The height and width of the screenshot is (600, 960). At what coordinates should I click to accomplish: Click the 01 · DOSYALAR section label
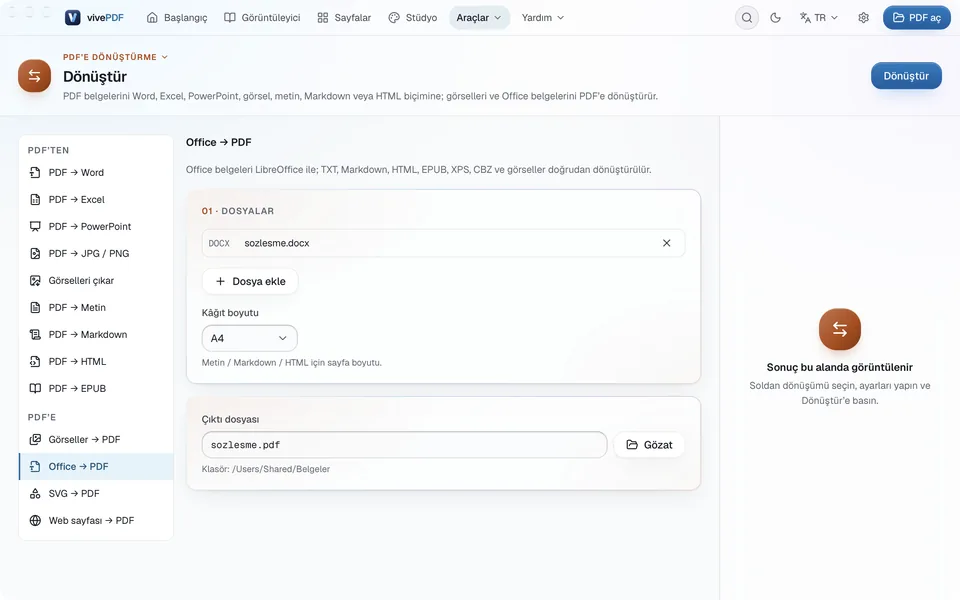click(x=238, y=211)
